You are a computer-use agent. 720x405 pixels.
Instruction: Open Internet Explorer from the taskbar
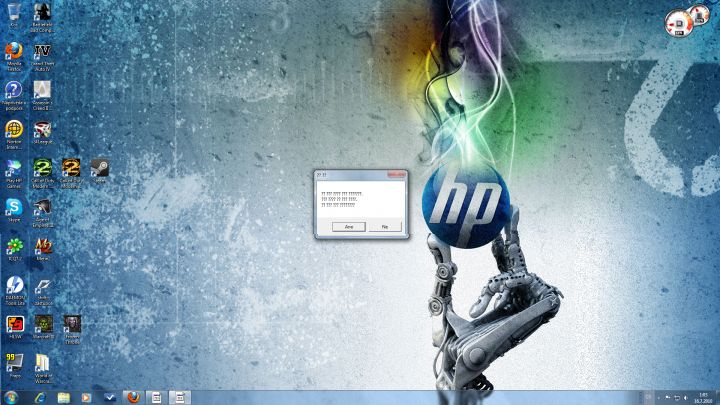pos(40,398)
